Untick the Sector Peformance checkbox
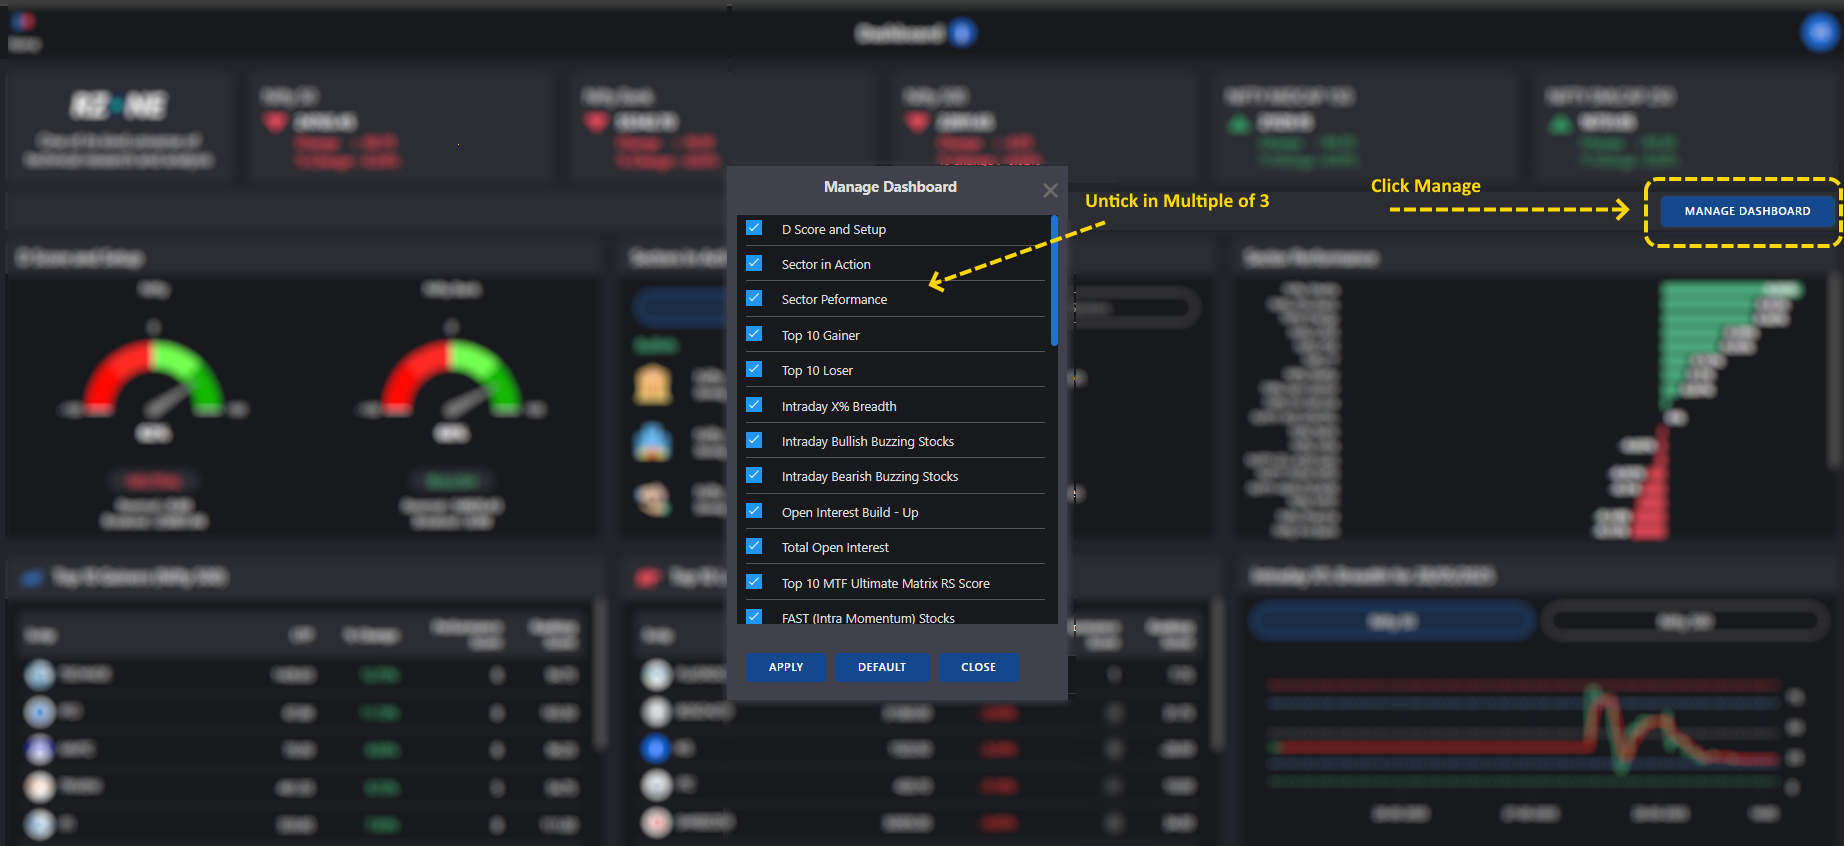Image resolution: width=1844 pixels, height=846 pixels. (754, 298)
